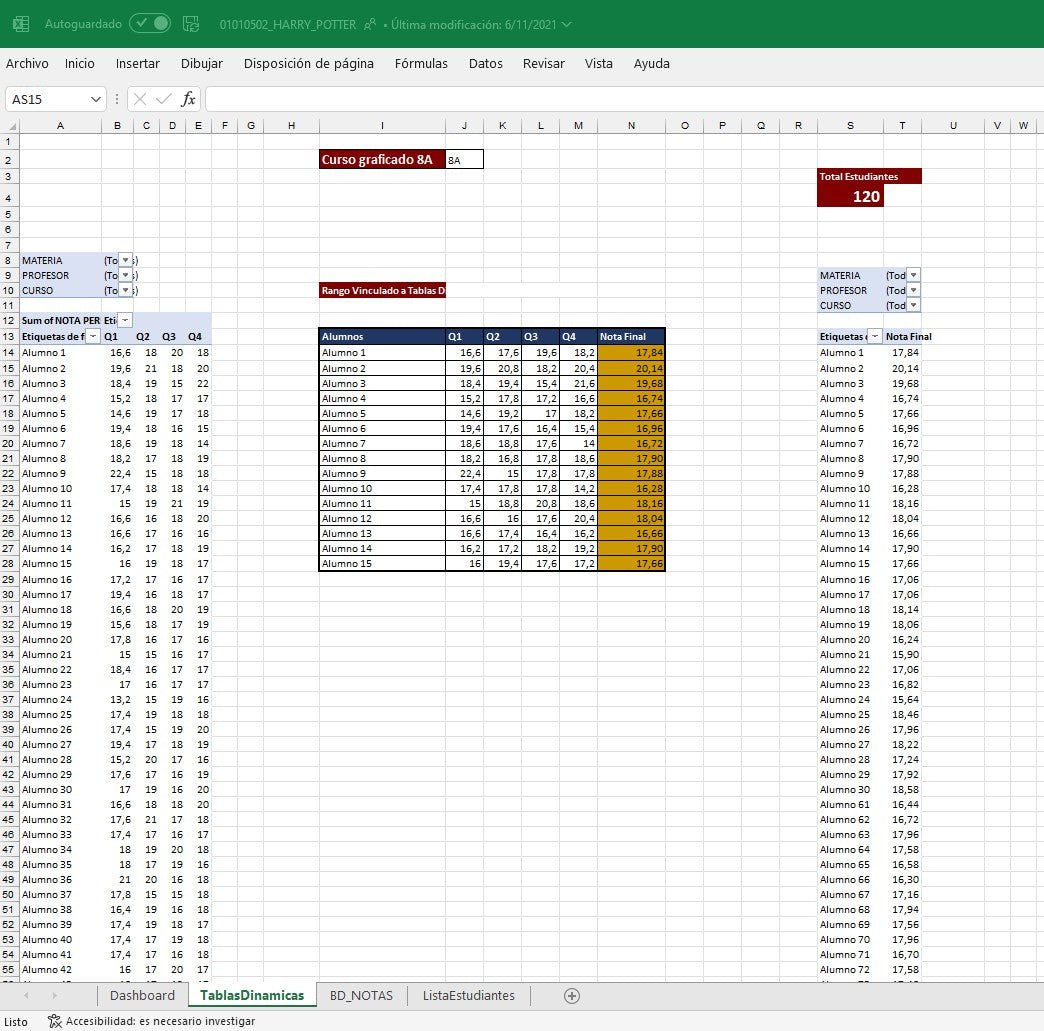Expand the Última modificación chevron
The image size is (1044, 1031).
[567, 25]
